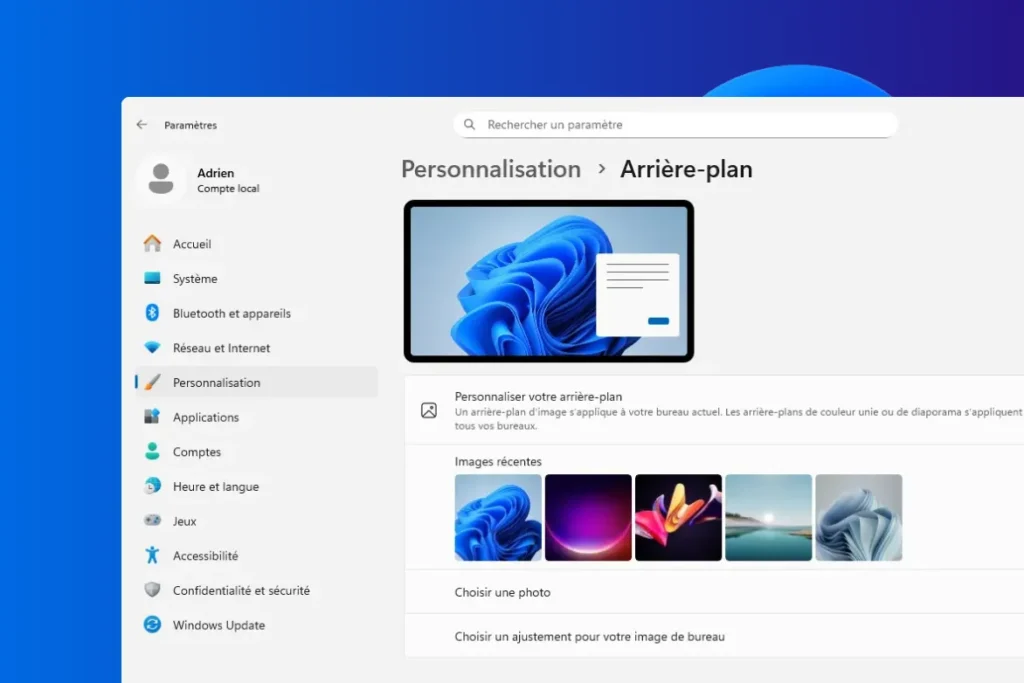1024x683 pixels.
Task: Select Accueil in the navigation menu
Action: coord(194,243)
